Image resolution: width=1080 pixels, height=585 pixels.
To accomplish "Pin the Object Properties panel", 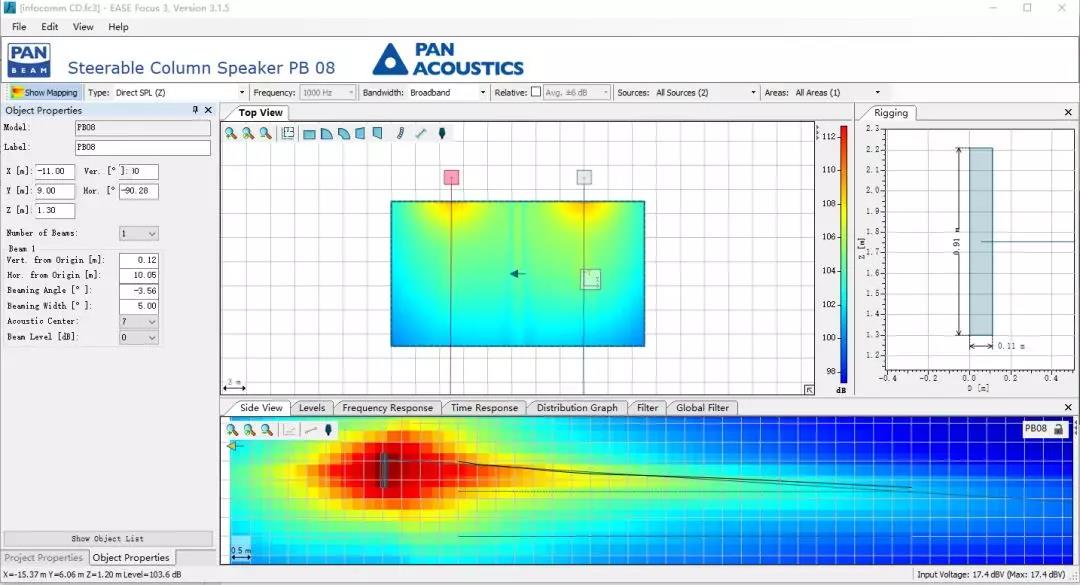I will [195, 110].
